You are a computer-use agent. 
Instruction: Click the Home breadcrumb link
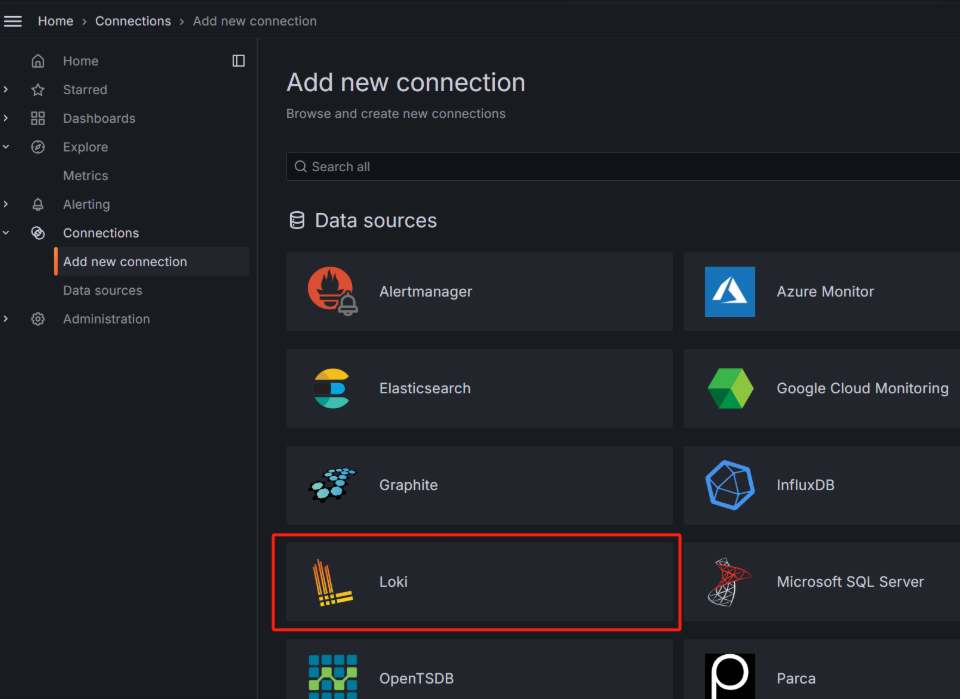(x=55, y=21)
